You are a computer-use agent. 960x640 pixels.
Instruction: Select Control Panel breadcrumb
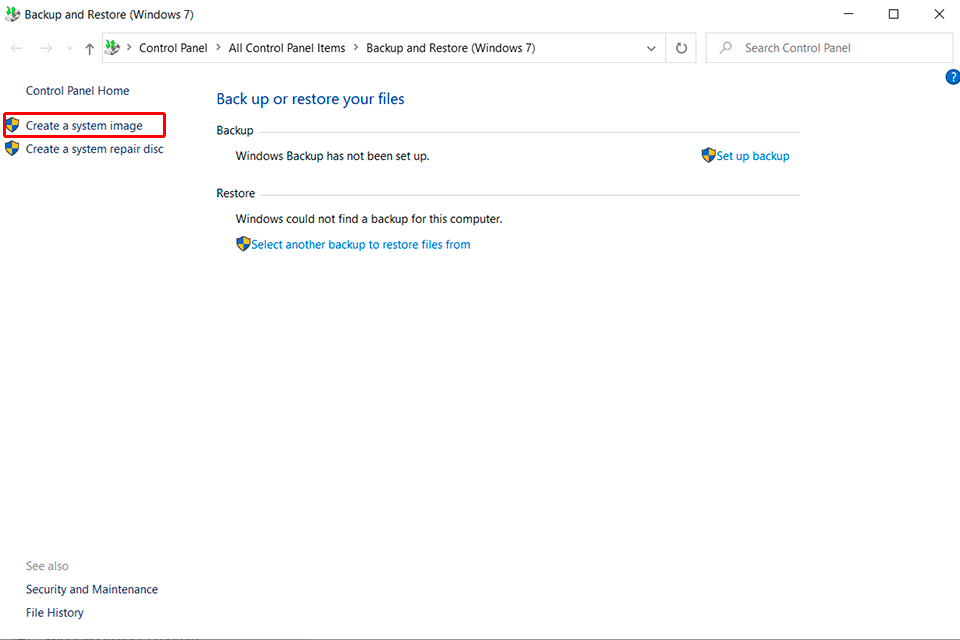pyautogui.click(x=173, y=48)
